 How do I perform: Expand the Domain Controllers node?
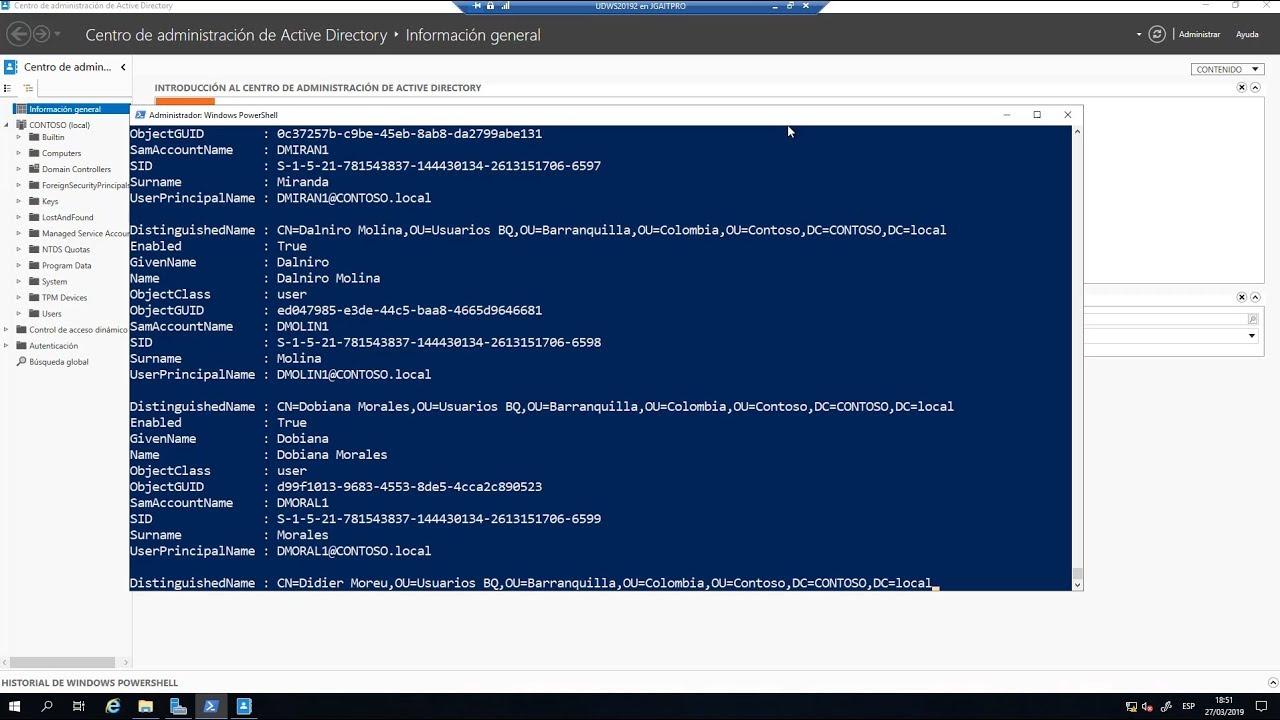pyautogui.click(x=17, y=168)
